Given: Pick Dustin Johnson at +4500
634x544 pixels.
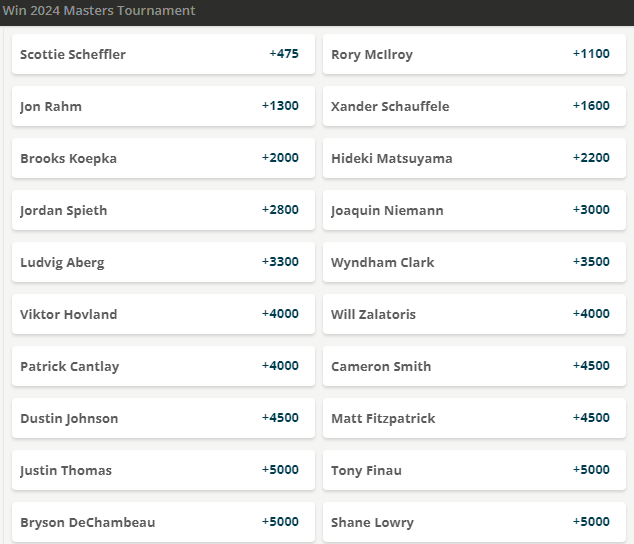Looking at the screenshot, I should (x=163, y=418).
